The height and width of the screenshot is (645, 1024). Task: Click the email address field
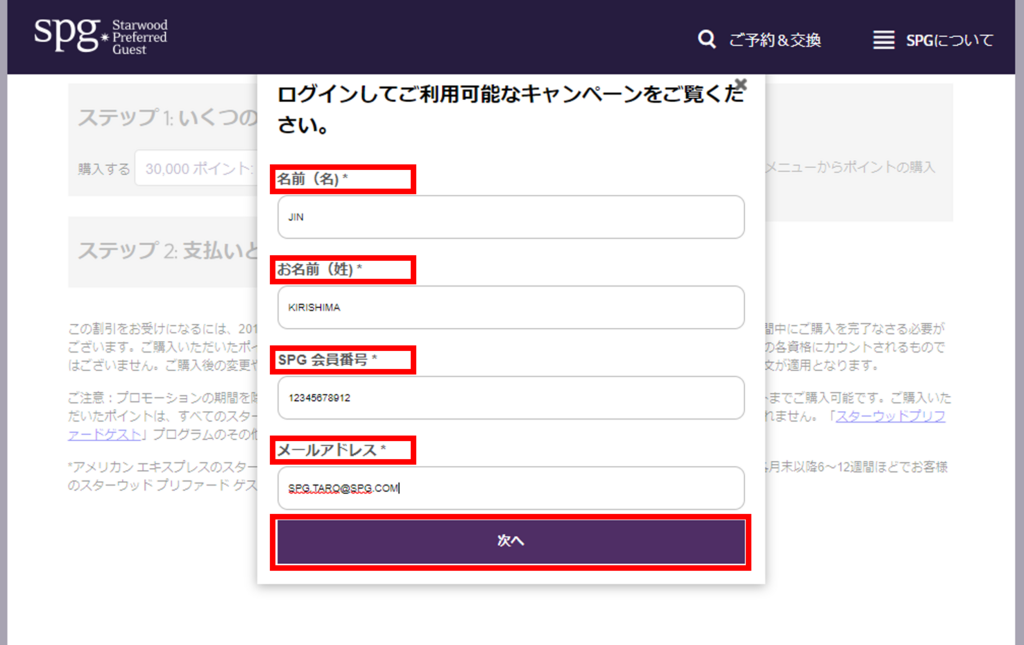click(511, 488)
